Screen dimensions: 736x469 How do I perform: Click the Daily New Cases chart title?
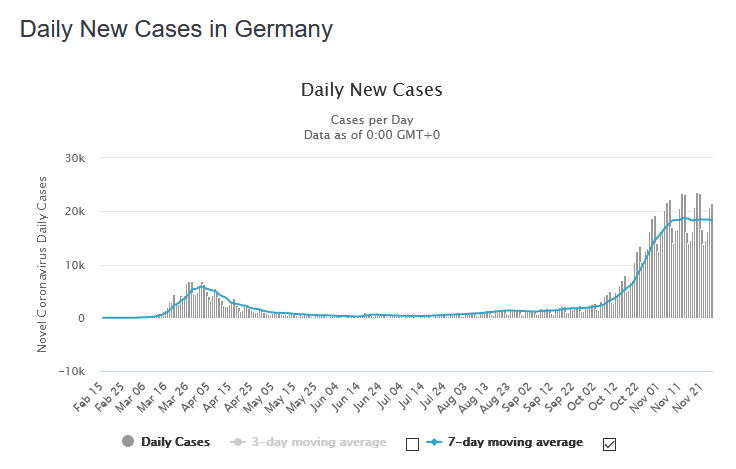371,90
